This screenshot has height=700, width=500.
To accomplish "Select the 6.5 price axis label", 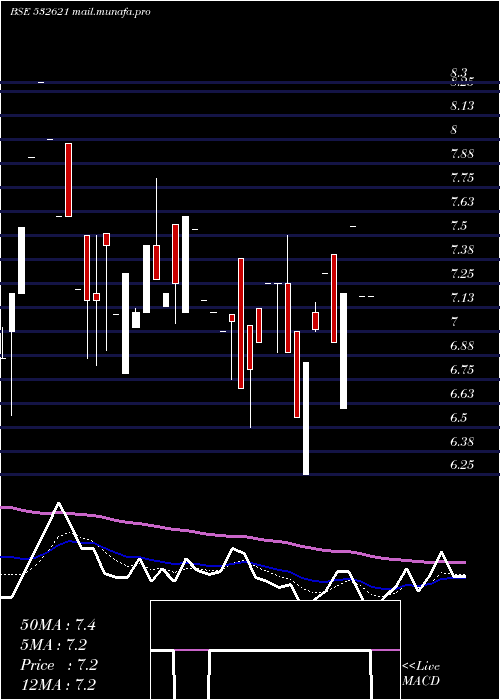I will [459, 417].
